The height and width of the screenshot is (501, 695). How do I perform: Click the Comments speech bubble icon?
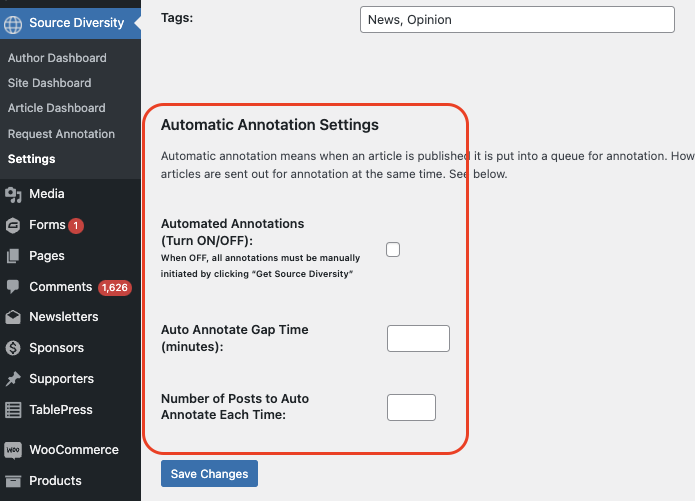coord(14,287)
